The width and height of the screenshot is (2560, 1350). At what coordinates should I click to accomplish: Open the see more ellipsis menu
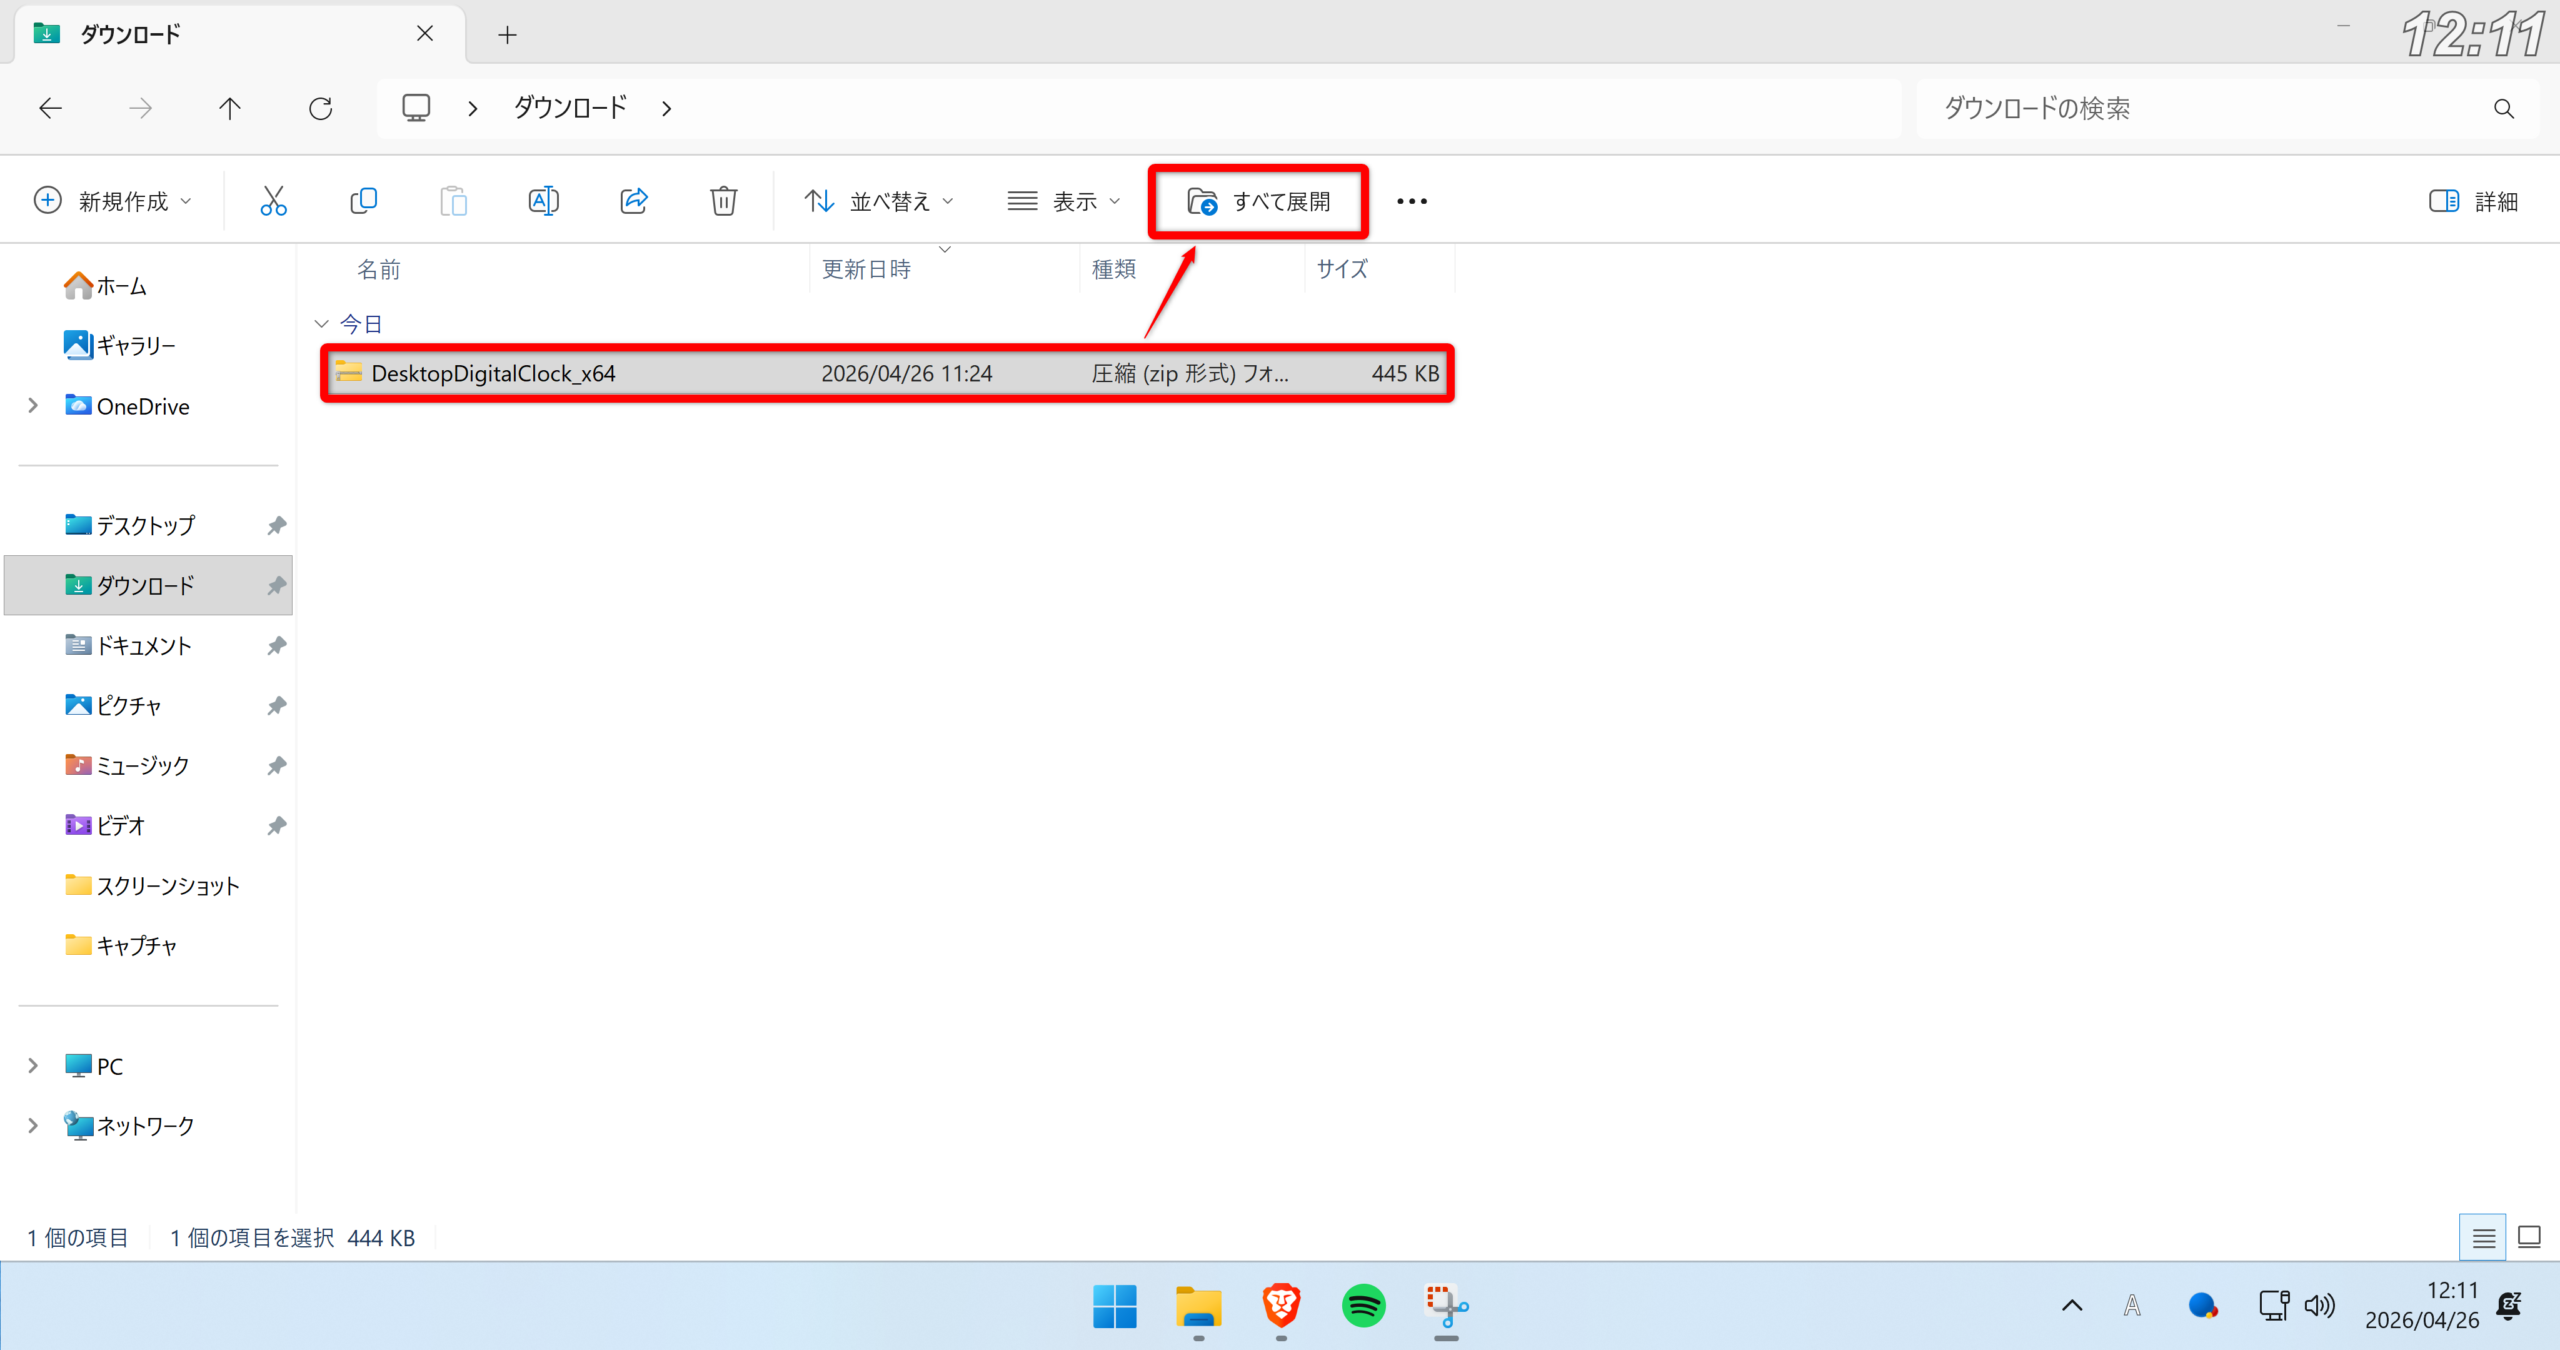tap(1411, 201)
